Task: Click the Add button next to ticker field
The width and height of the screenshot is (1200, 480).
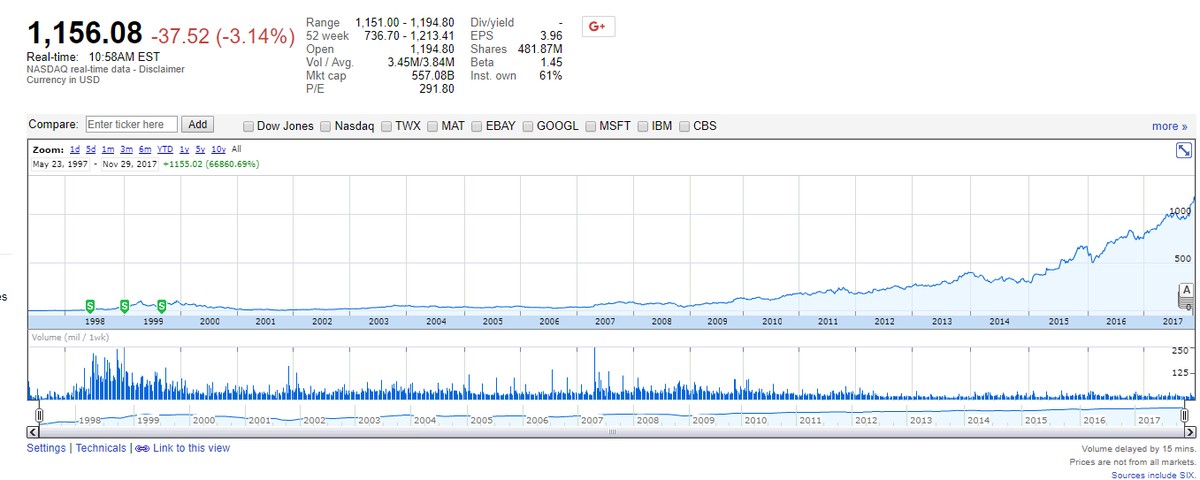Action: pyautogui.click(x=198, y=125)
